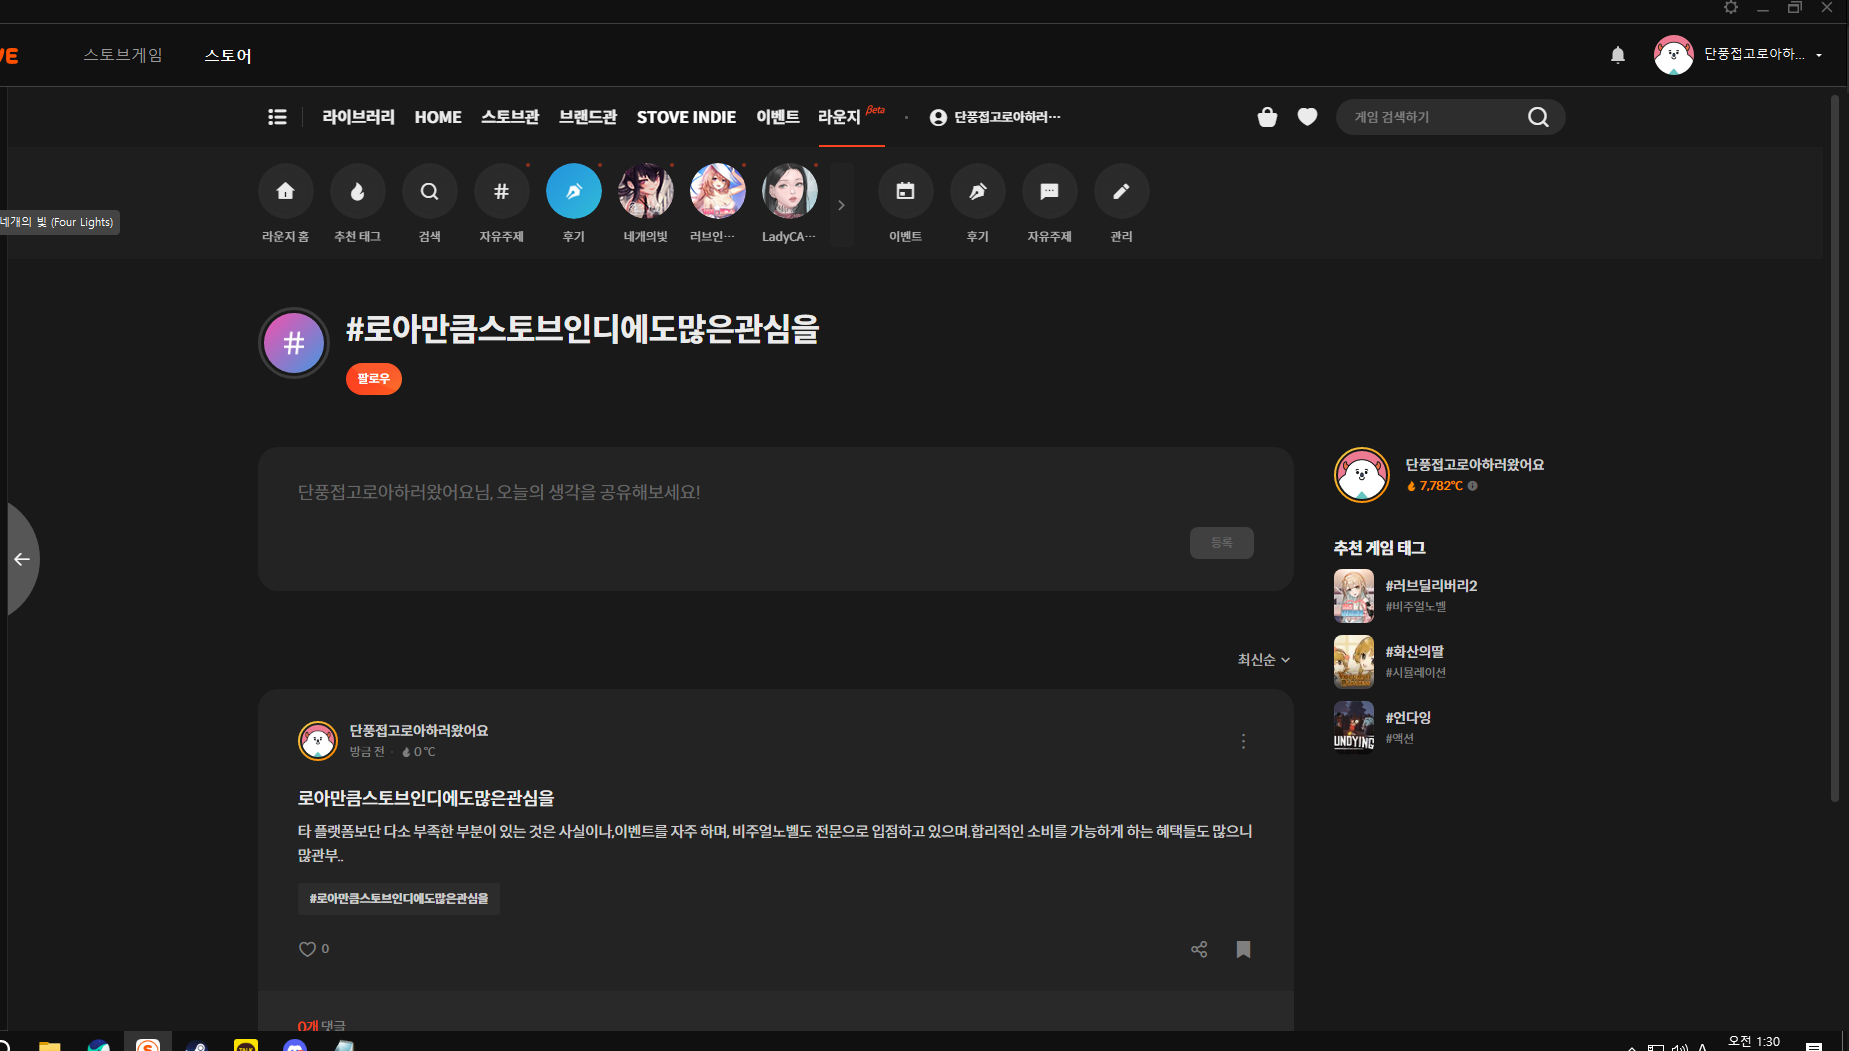The width and height of the screenshot is (1849, 1051).
Task: Open the Windows action center icon
Action: (x=1814, y=1046)
